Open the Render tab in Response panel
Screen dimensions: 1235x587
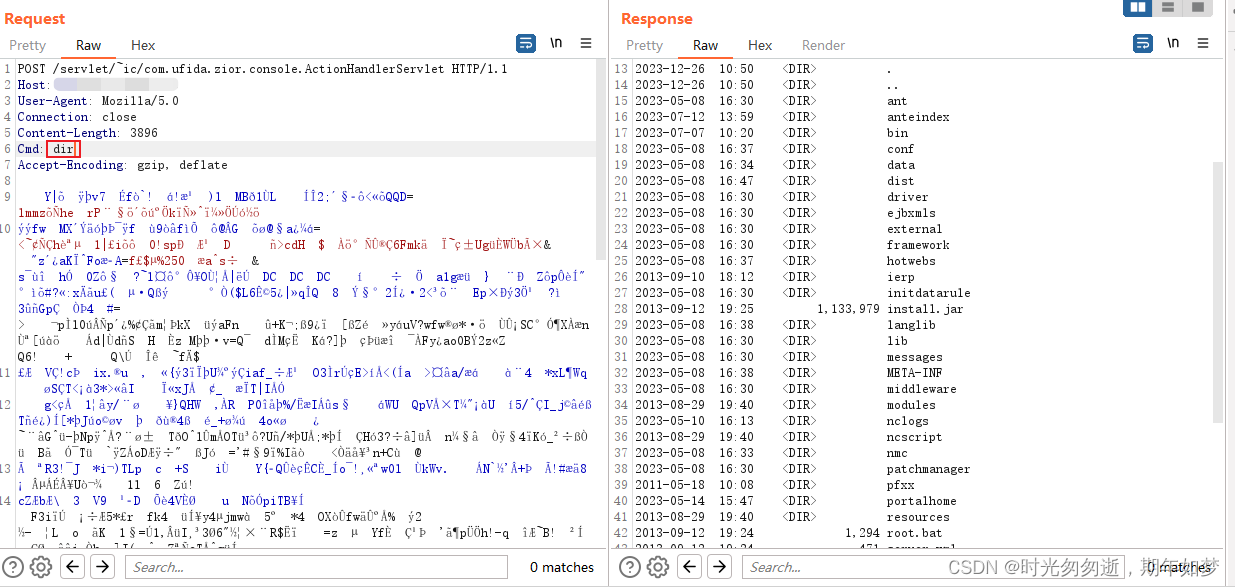tap(823, 45)
